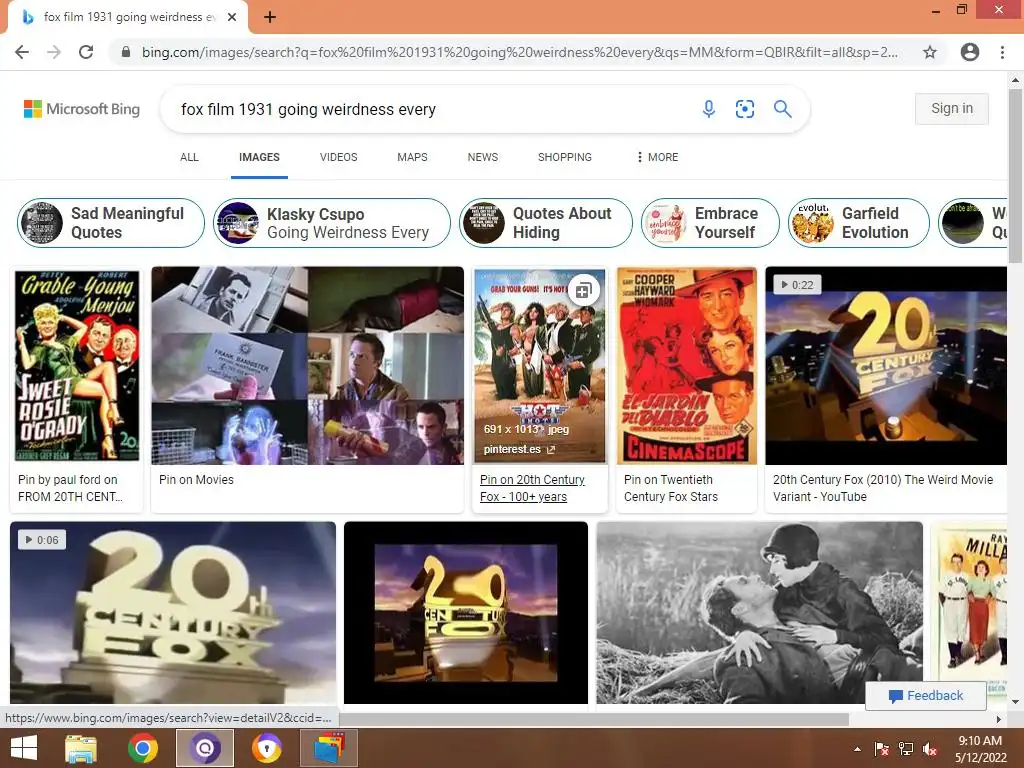Select the IMAGES tab
Screen dimensions: 1024x768
point(259,157)
